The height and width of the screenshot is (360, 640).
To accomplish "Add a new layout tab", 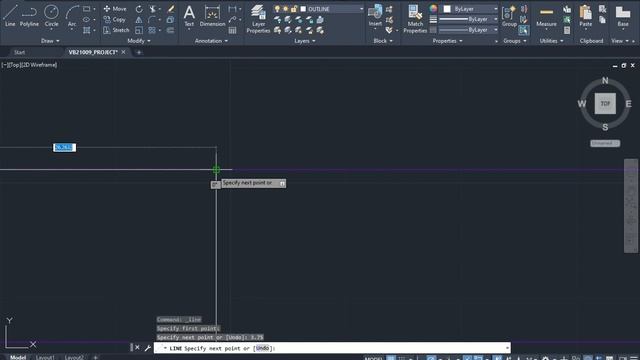I will 96,358.
